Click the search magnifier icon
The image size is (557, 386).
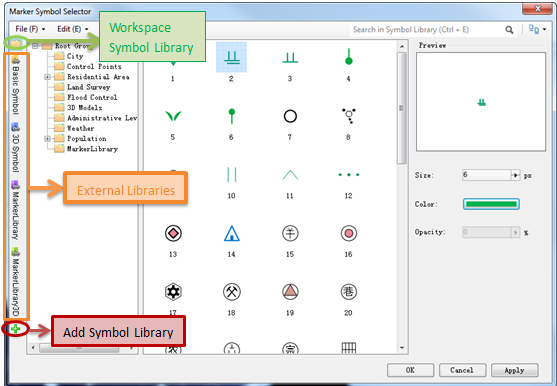pos(509,30)
